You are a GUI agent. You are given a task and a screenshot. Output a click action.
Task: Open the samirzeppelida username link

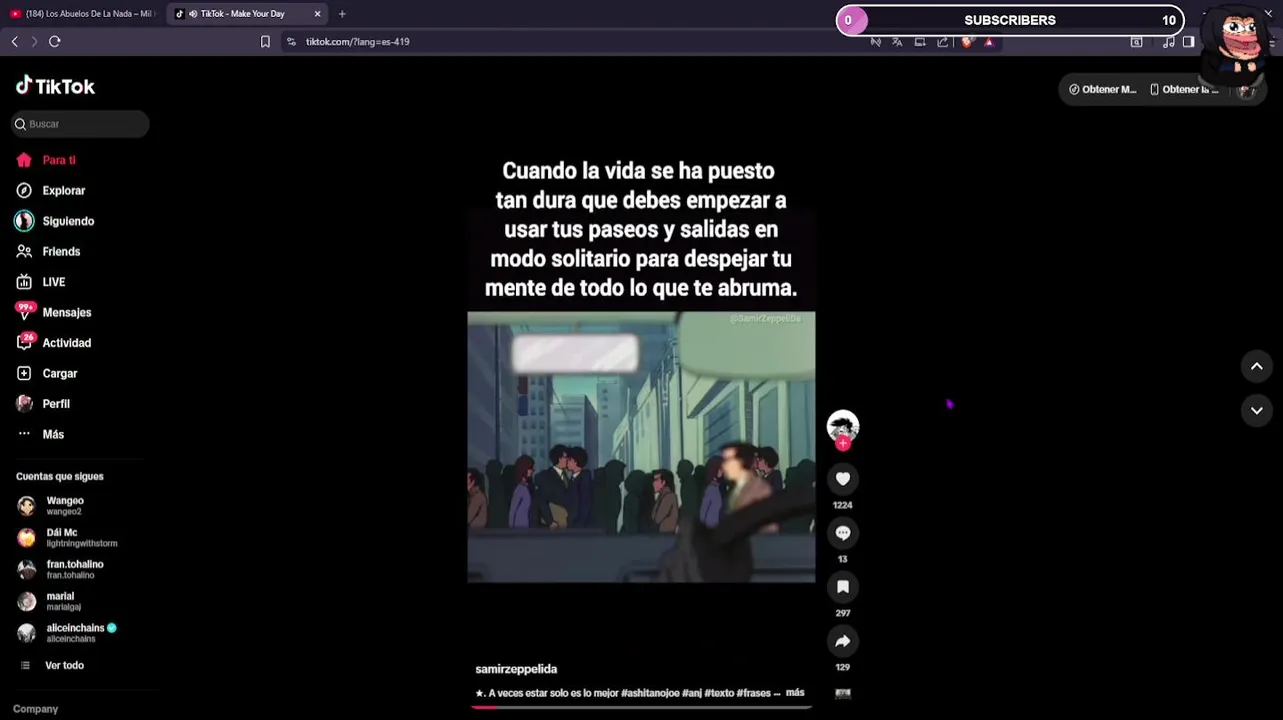point(516,669)
